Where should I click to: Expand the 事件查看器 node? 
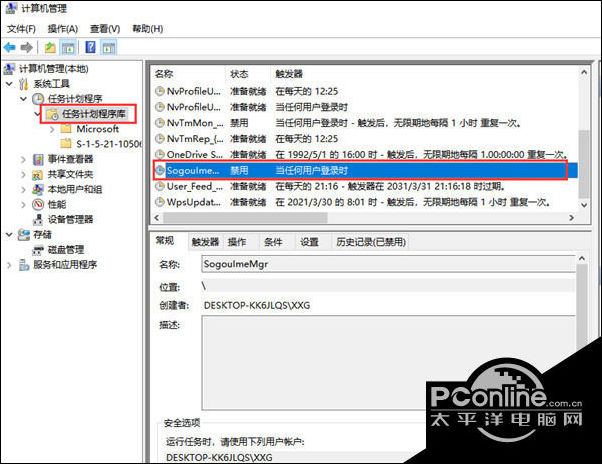pos(23,159)
